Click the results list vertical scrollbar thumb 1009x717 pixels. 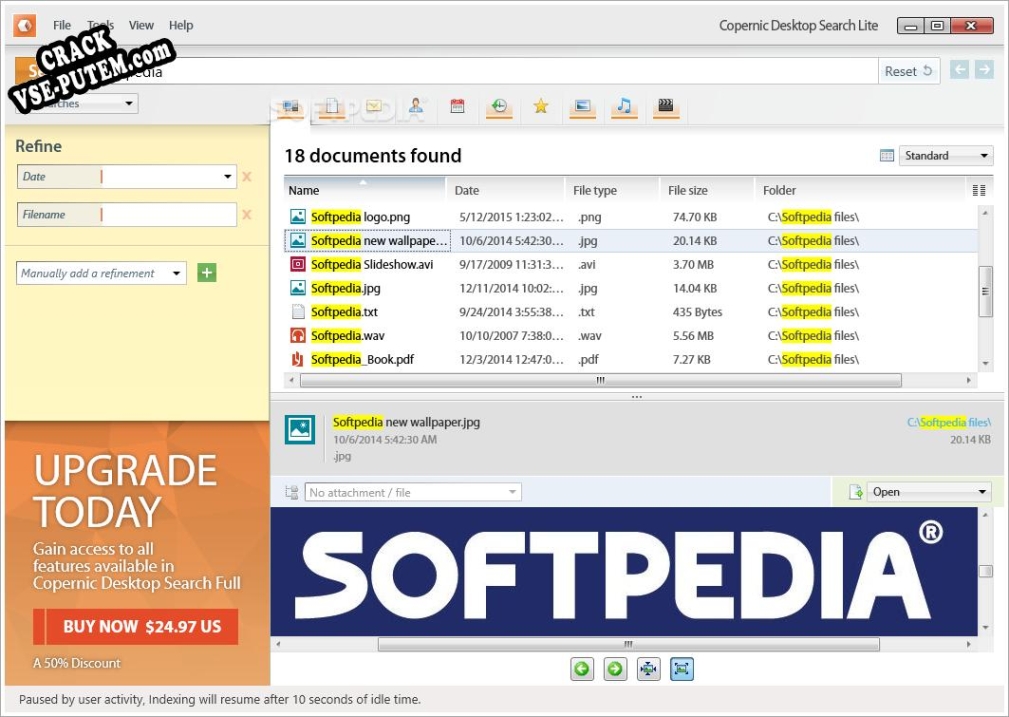click(x=985, y=291)
